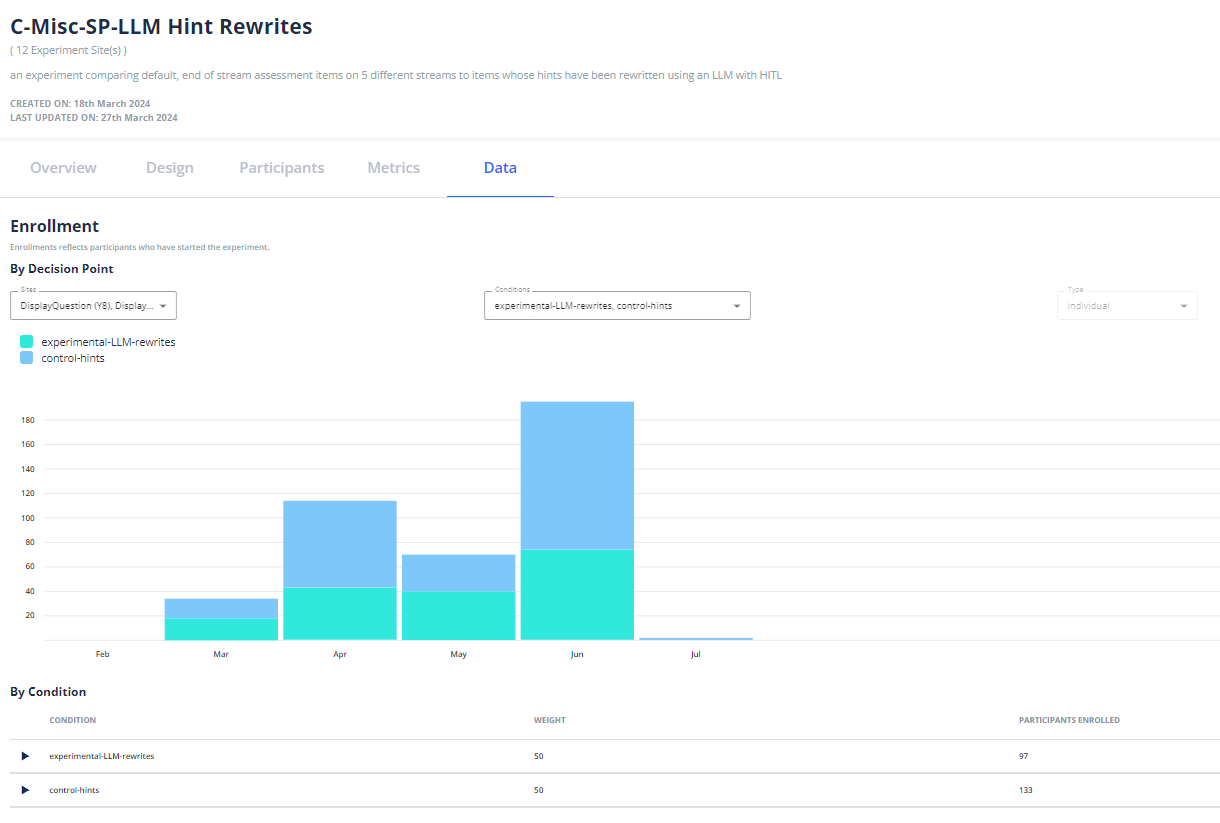The height and width of the screenshot is (823, 1220).
Task: Click participants enrolled value 133
Action: coord(1026,790)
